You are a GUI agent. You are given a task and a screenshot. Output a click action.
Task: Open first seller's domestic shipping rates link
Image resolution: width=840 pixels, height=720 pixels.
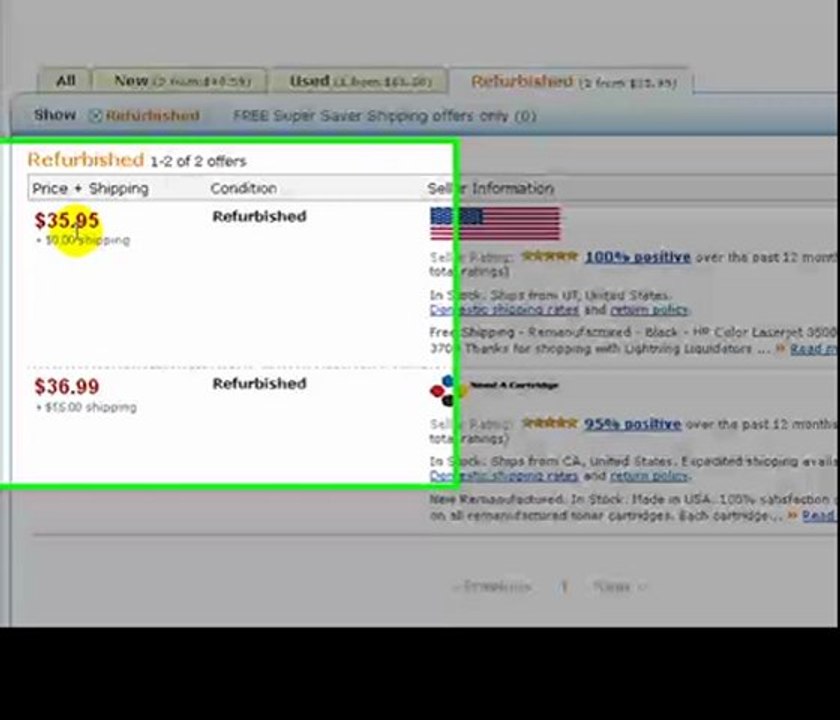(504, 310)
